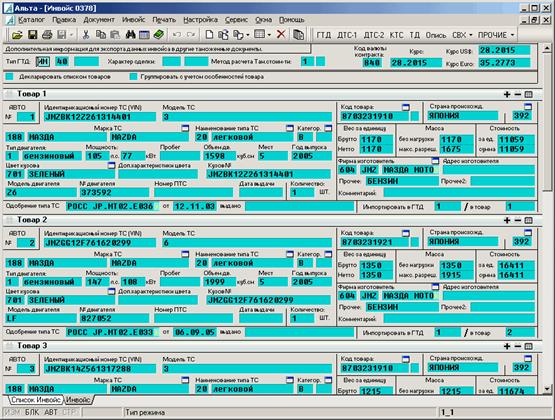Enable 'Группировать с учетом особенностей товара' checkbox
The height and width of the screenshot is (420, 555).
(x=133, y=76)
